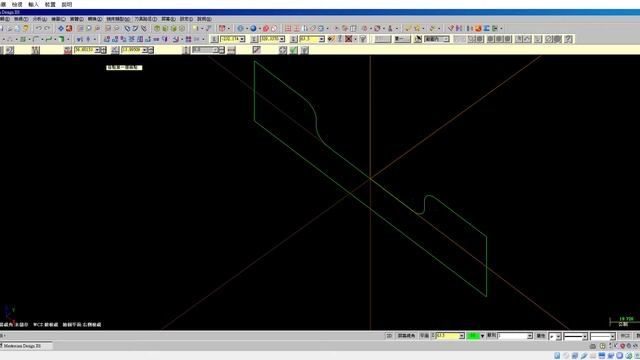Click the Mastercam Design taskbar button

point(26,346)
